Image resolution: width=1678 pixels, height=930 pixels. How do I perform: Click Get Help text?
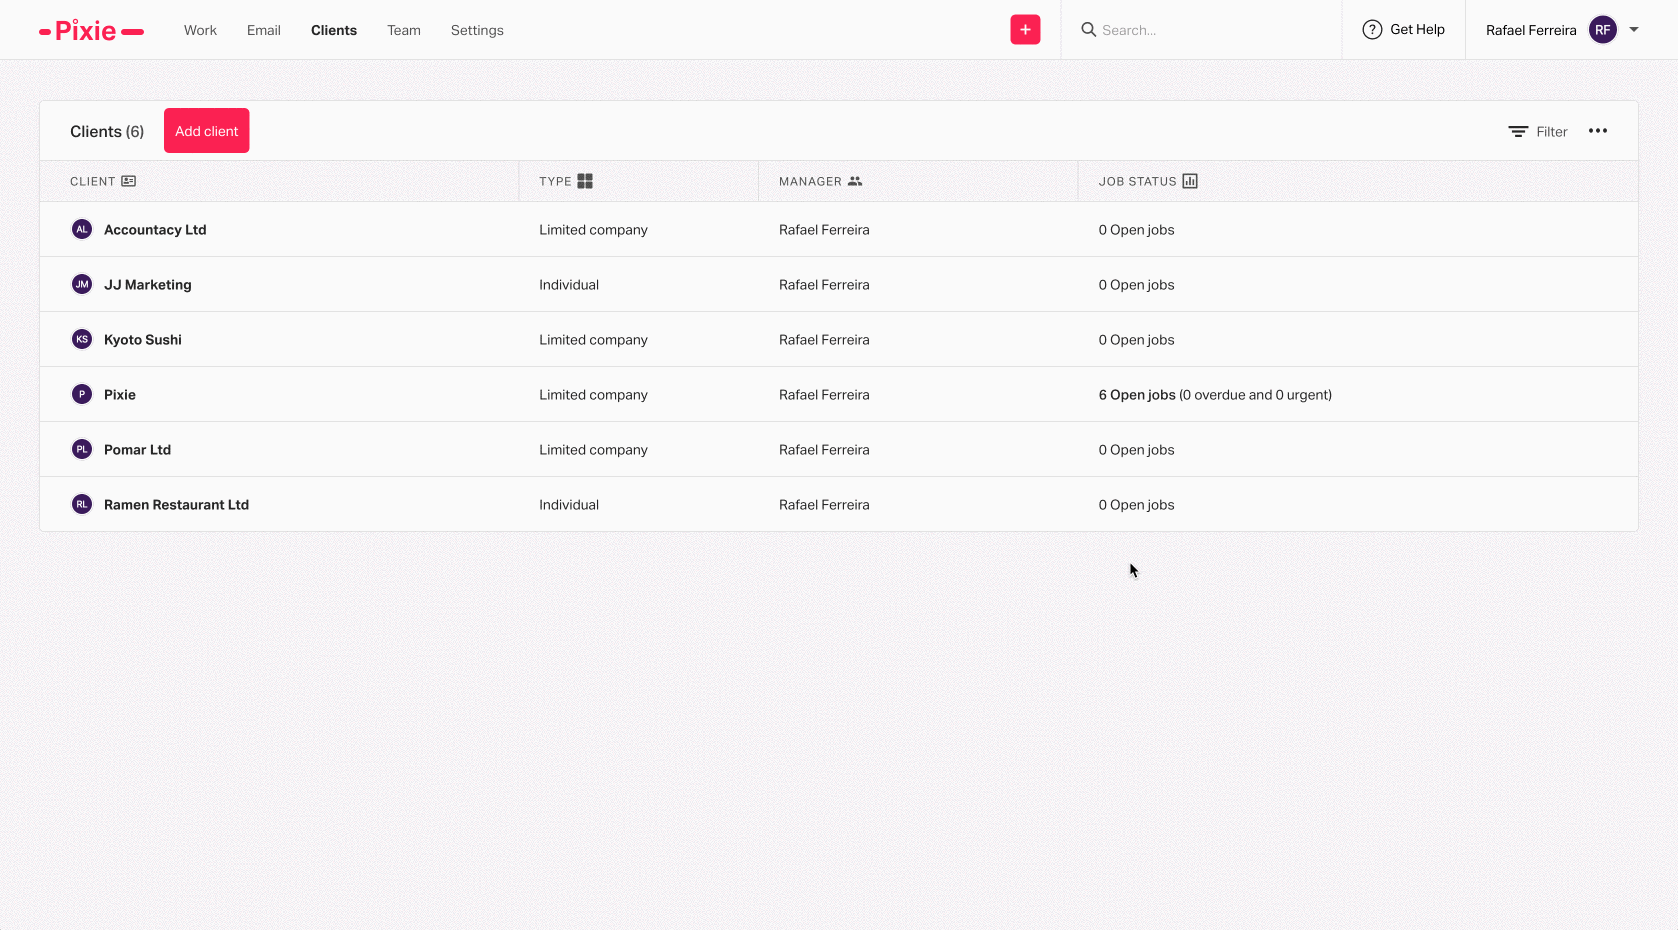pyautogui.click(x=1417, y=30)
